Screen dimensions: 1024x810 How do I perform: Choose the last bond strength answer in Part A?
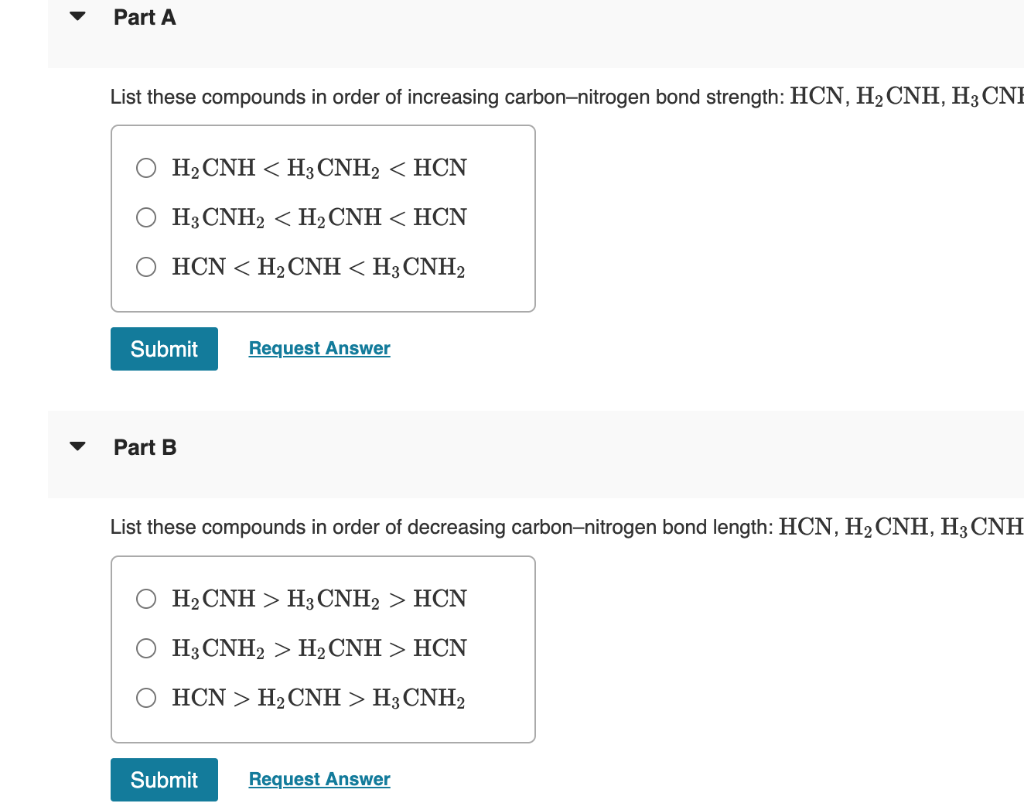[x=146, y=267]
